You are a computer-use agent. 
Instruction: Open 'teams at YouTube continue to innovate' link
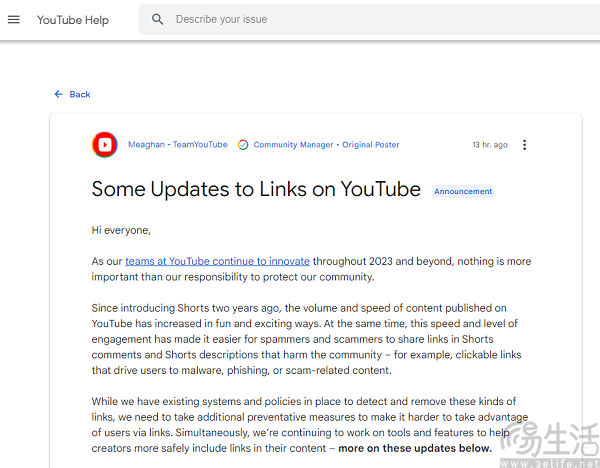click(217, 261)
